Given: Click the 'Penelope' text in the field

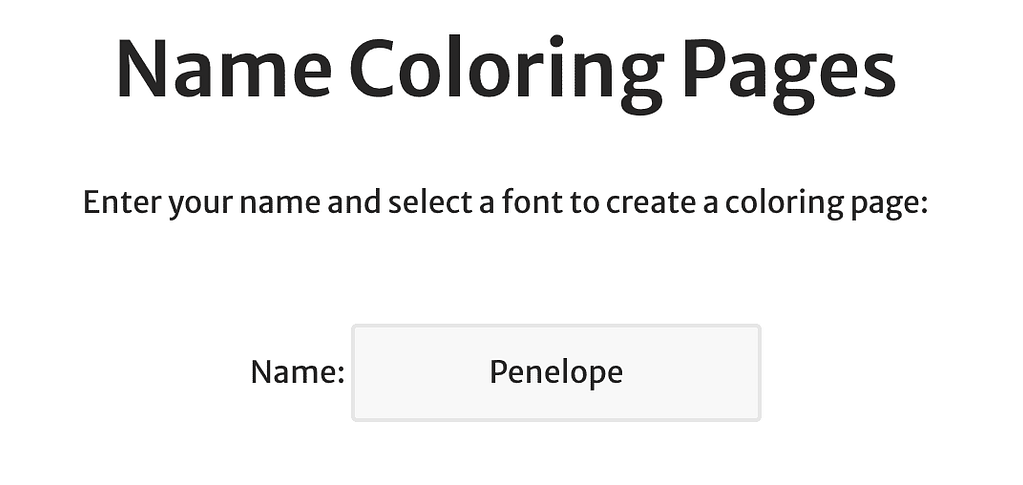Looking at the screenshot, I should (x=556, y=372).
